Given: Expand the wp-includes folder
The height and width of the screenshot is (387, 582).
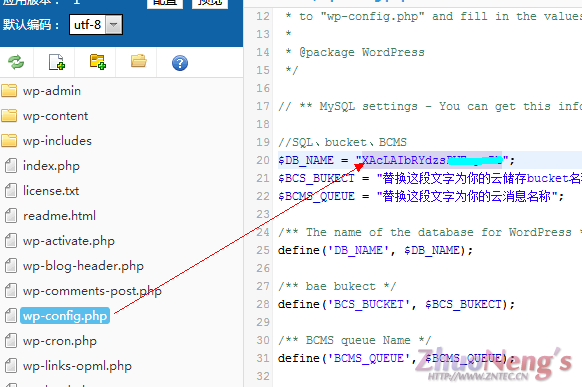Looking at the screenshot, I should point(57,141).
